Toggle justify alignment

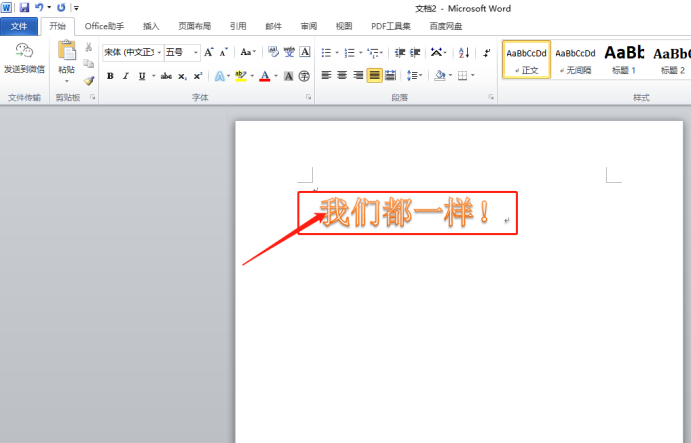pyautogui.click(x=374, y=75)
